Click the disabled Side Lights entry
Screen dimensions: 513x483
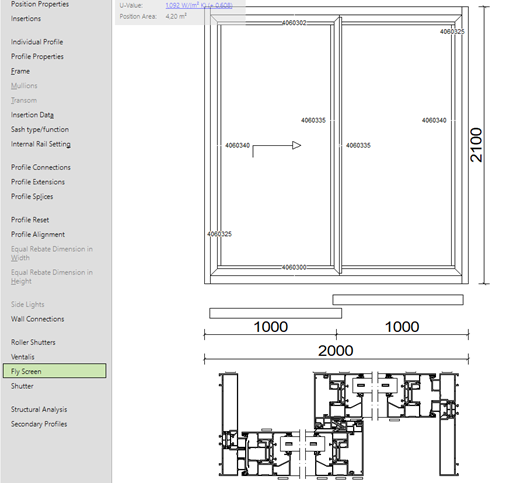pos(27,304)
